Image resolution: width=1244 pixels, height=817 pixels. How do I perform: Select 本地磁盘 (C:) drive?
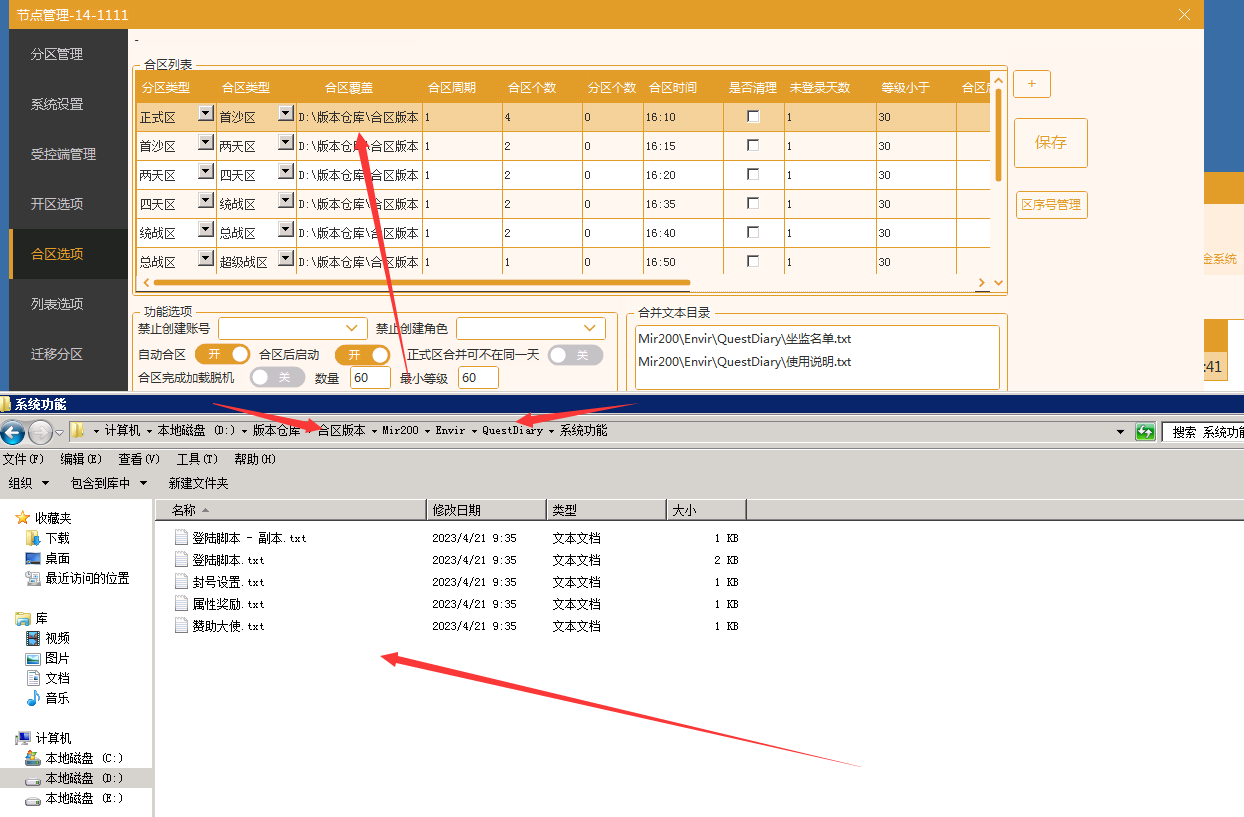[84, 758]
